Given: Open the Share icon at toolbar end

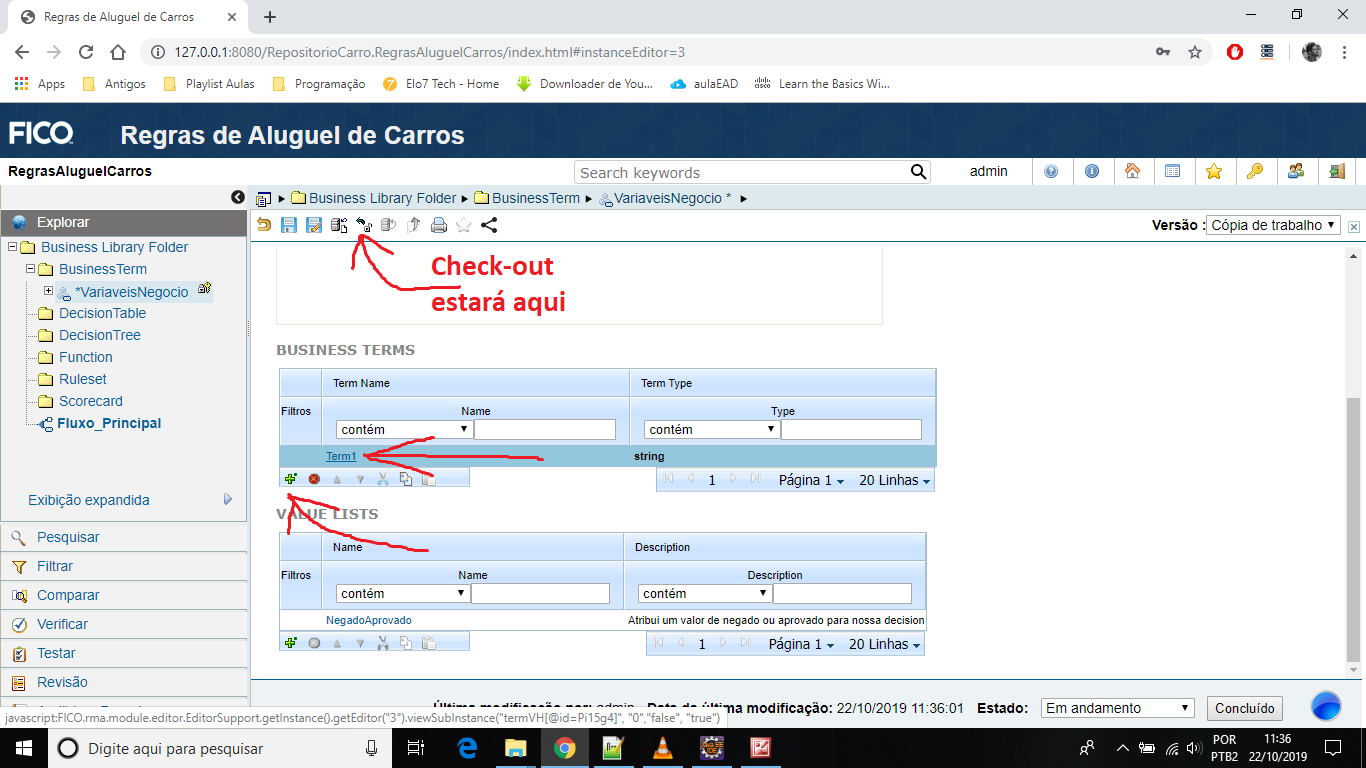Looking at the screenshot, I should [487, 225].
